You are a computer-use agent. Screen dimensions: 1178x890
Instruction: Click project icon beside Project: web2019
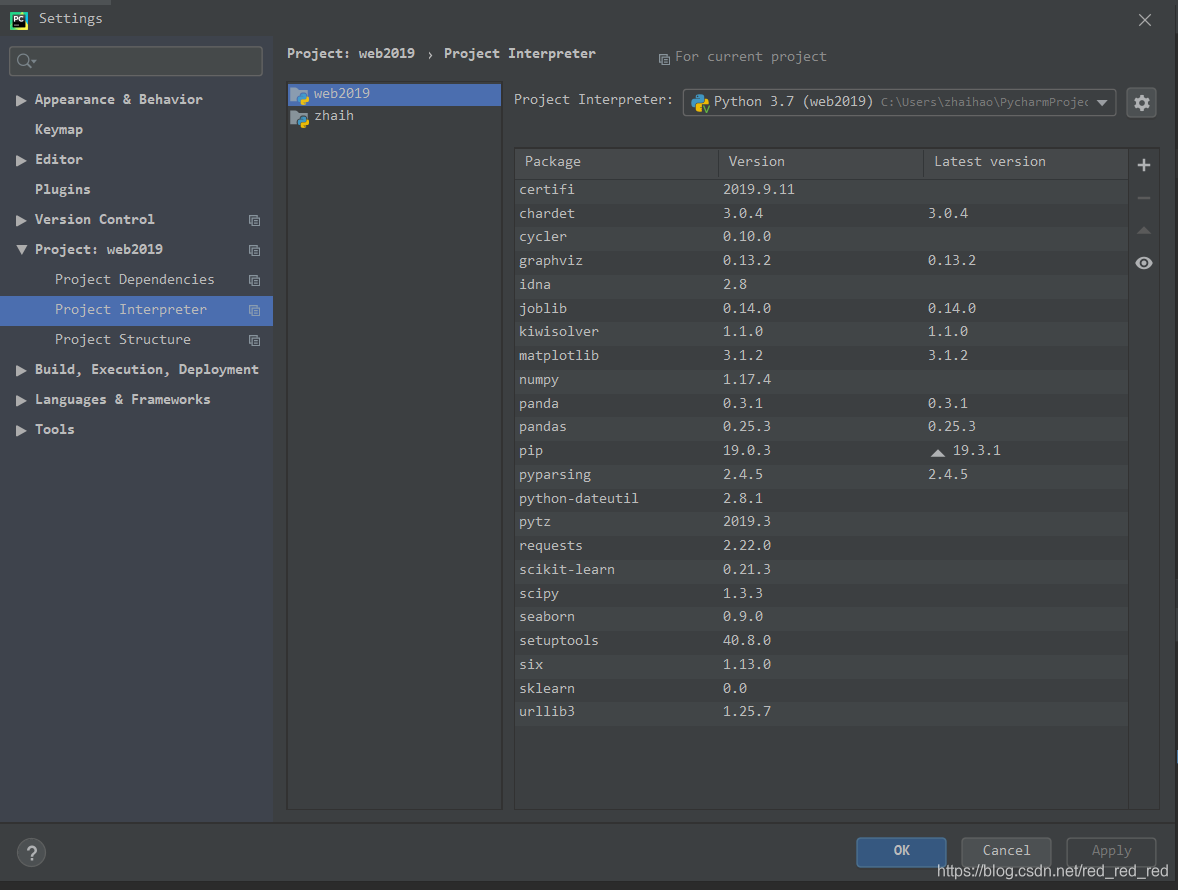pyautogui.click(x=255, y=250)
